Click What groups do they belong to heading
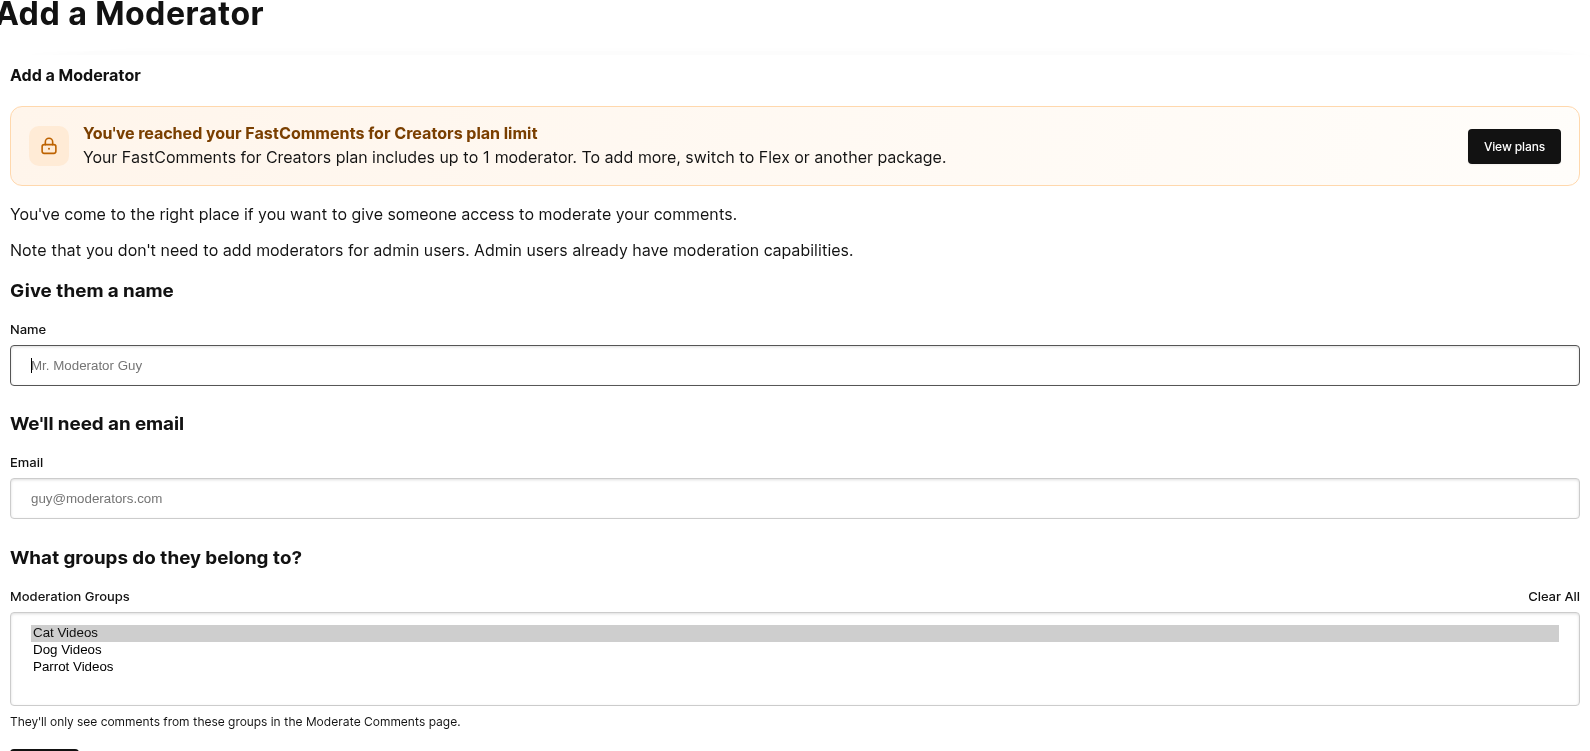Viewport: 1590px width, 751px height. click(x=156, y=558)
